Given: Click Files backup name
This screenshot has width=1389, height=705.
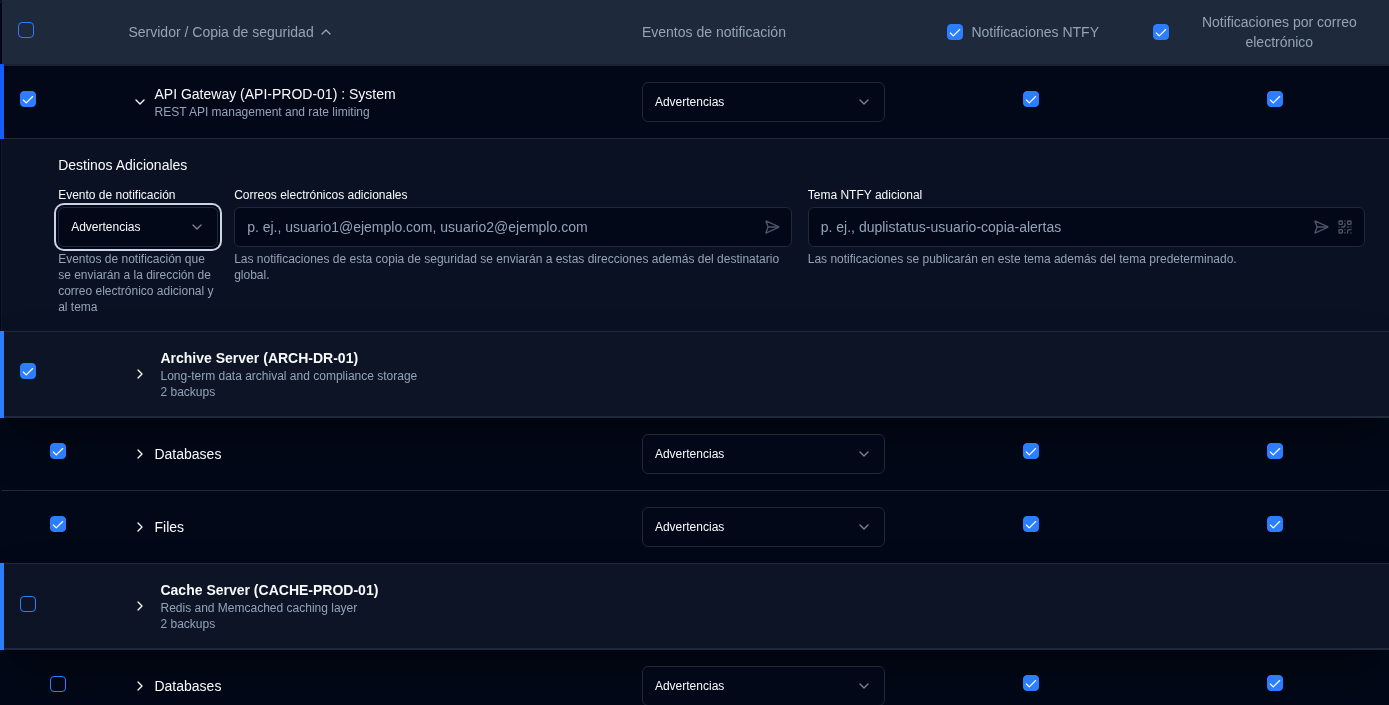Looking at the screenshot, I should (x=169, y=527).
